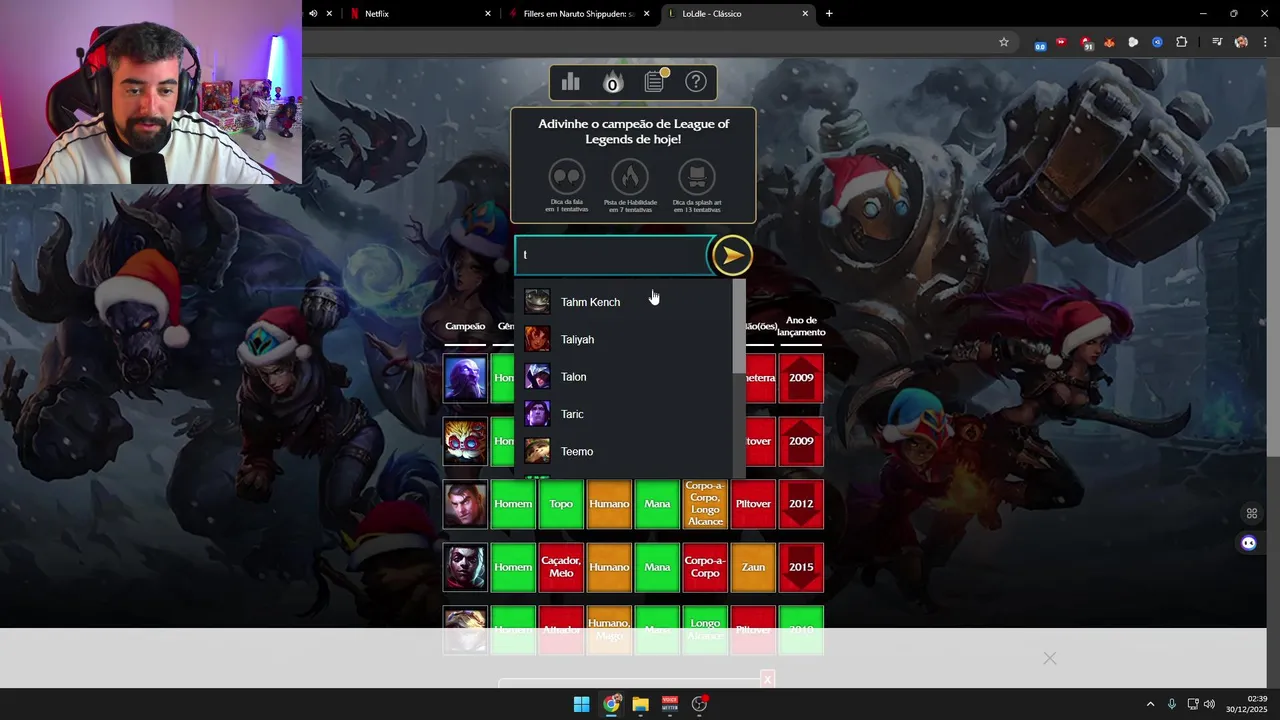1280x720 pixels.
Task: Show hidden system tray icons chevron
Action: (1150, 704)
